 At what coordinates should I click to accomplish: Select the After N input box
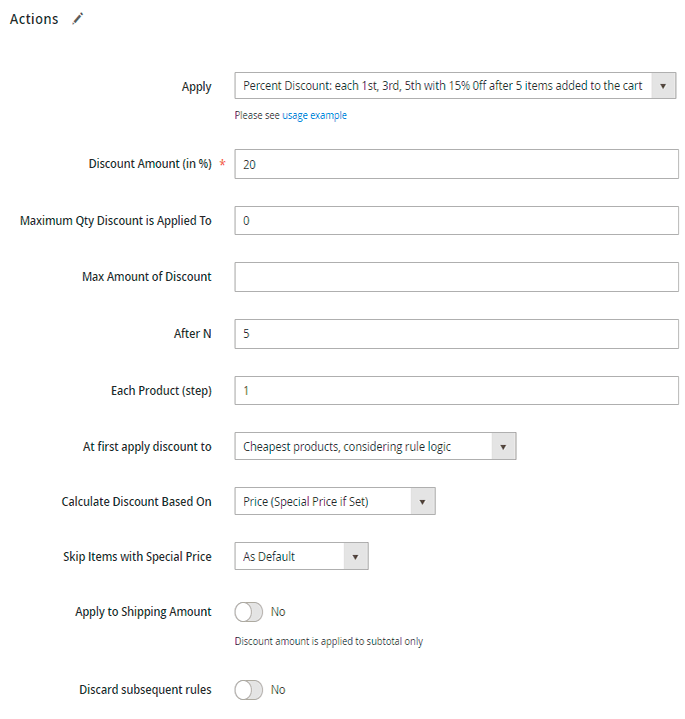pos(456,333)
